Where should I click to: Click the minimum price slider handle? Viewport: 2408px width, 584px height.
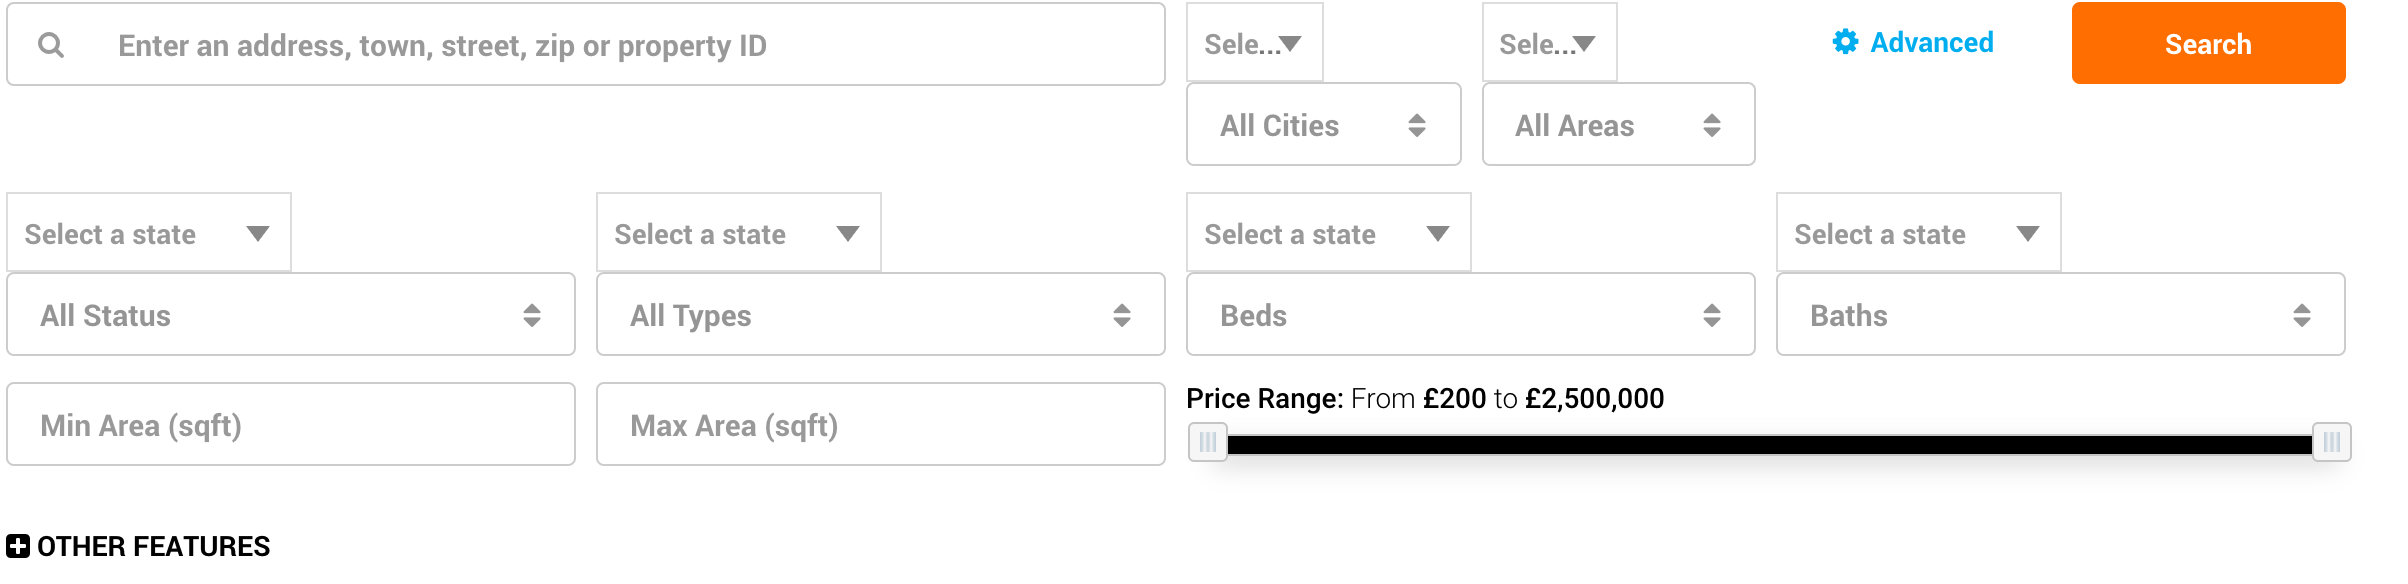(x=1208, y=442)
